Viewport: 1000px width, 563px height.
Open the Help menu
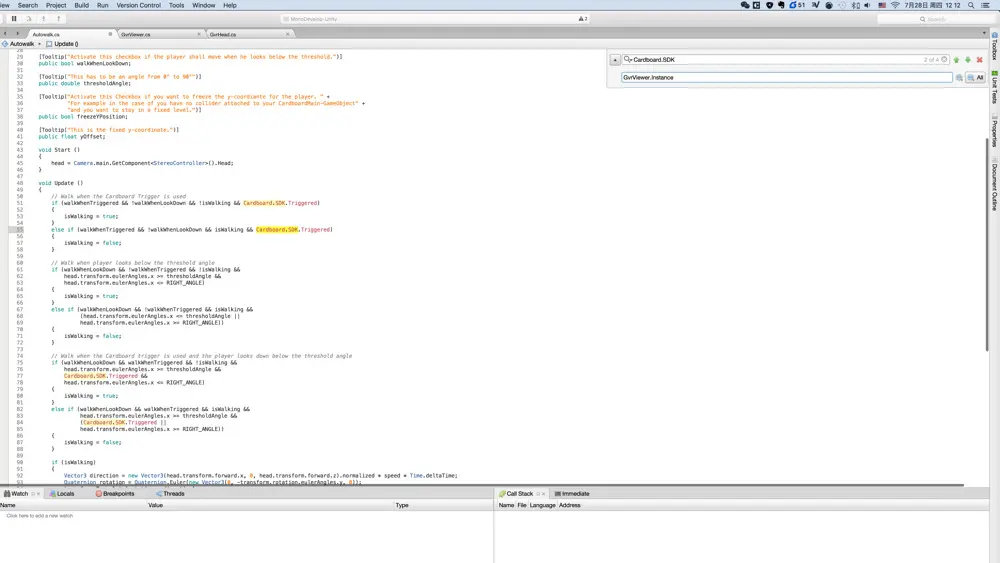[x=230, y=5]
